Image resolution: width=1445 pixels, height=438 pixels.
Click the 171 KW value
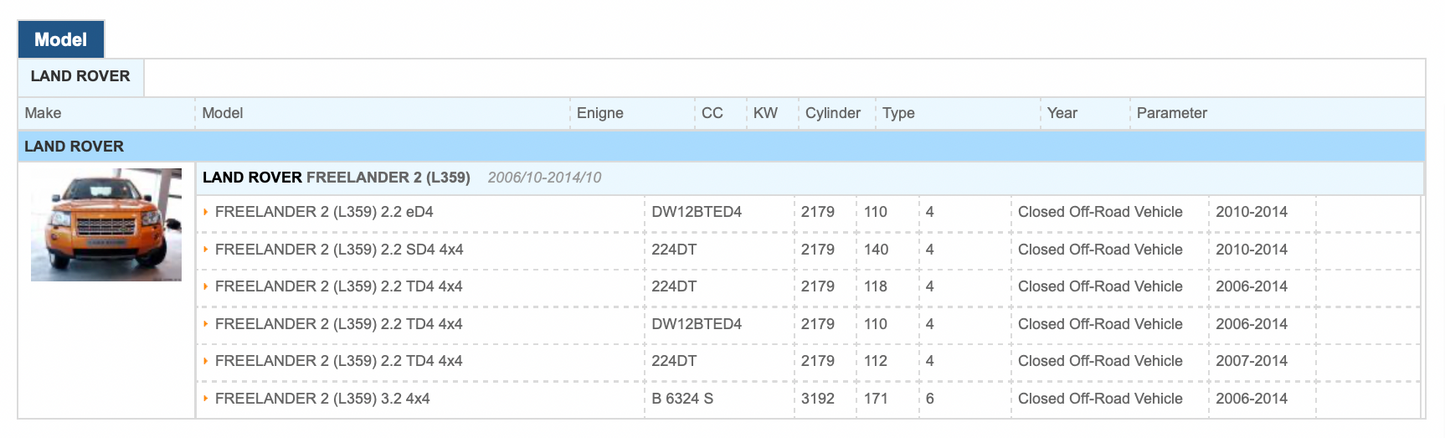[876, 398]
